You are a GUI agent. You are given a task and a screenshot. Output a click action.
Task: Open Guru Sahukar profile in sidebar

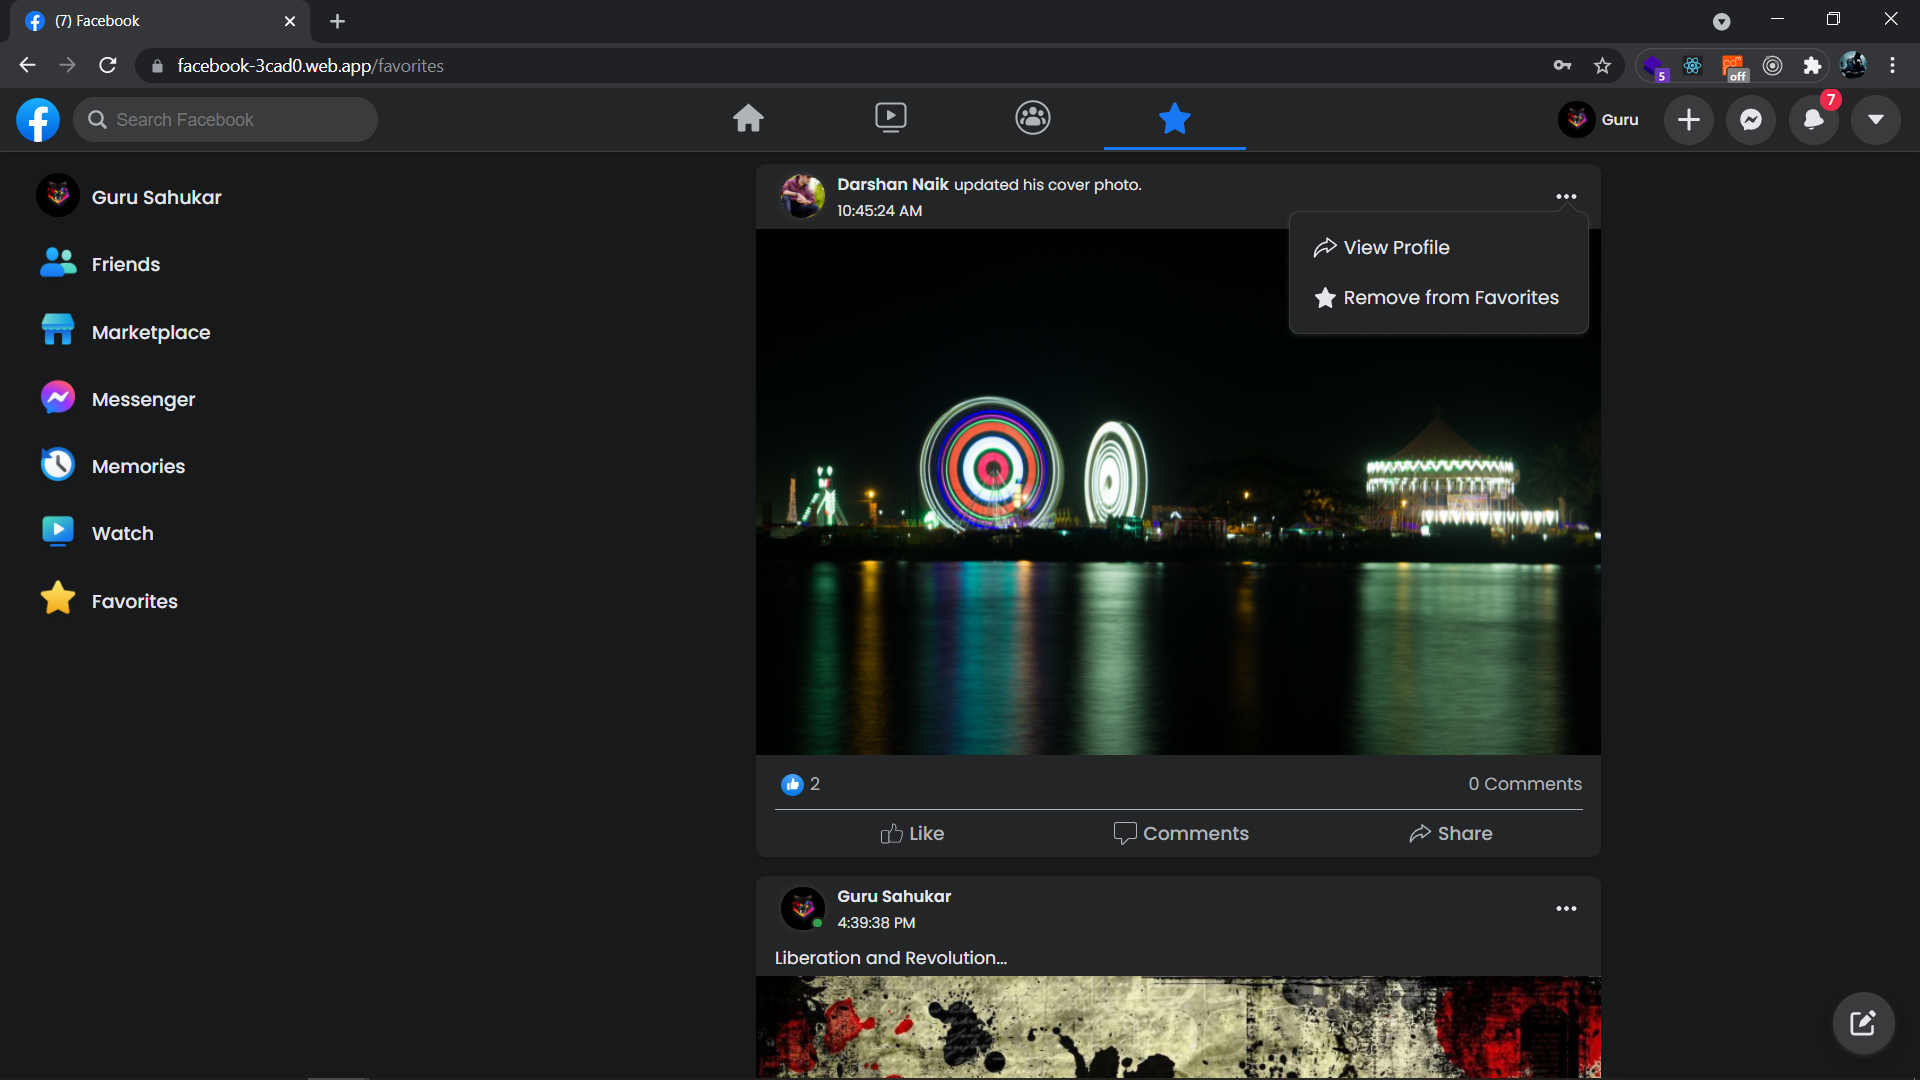130,197
